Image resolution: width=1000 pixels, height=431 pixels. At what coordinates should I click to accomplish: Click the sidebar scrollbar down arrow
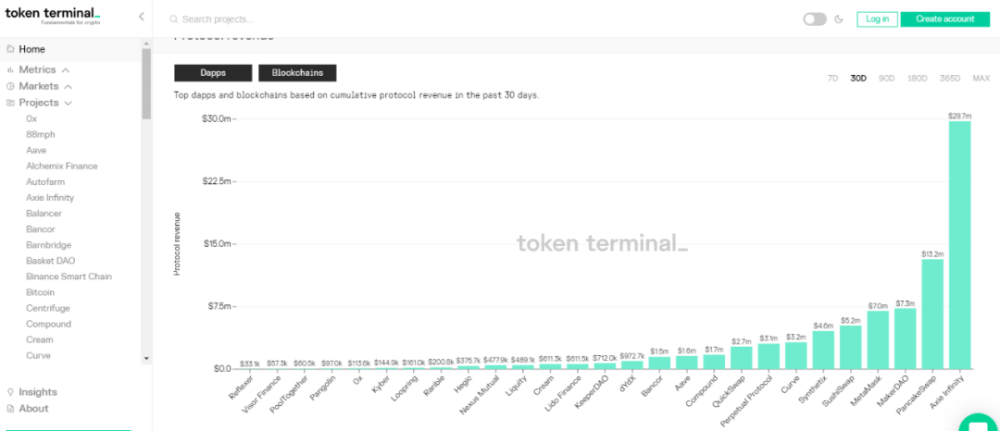(x=146, y=357)
